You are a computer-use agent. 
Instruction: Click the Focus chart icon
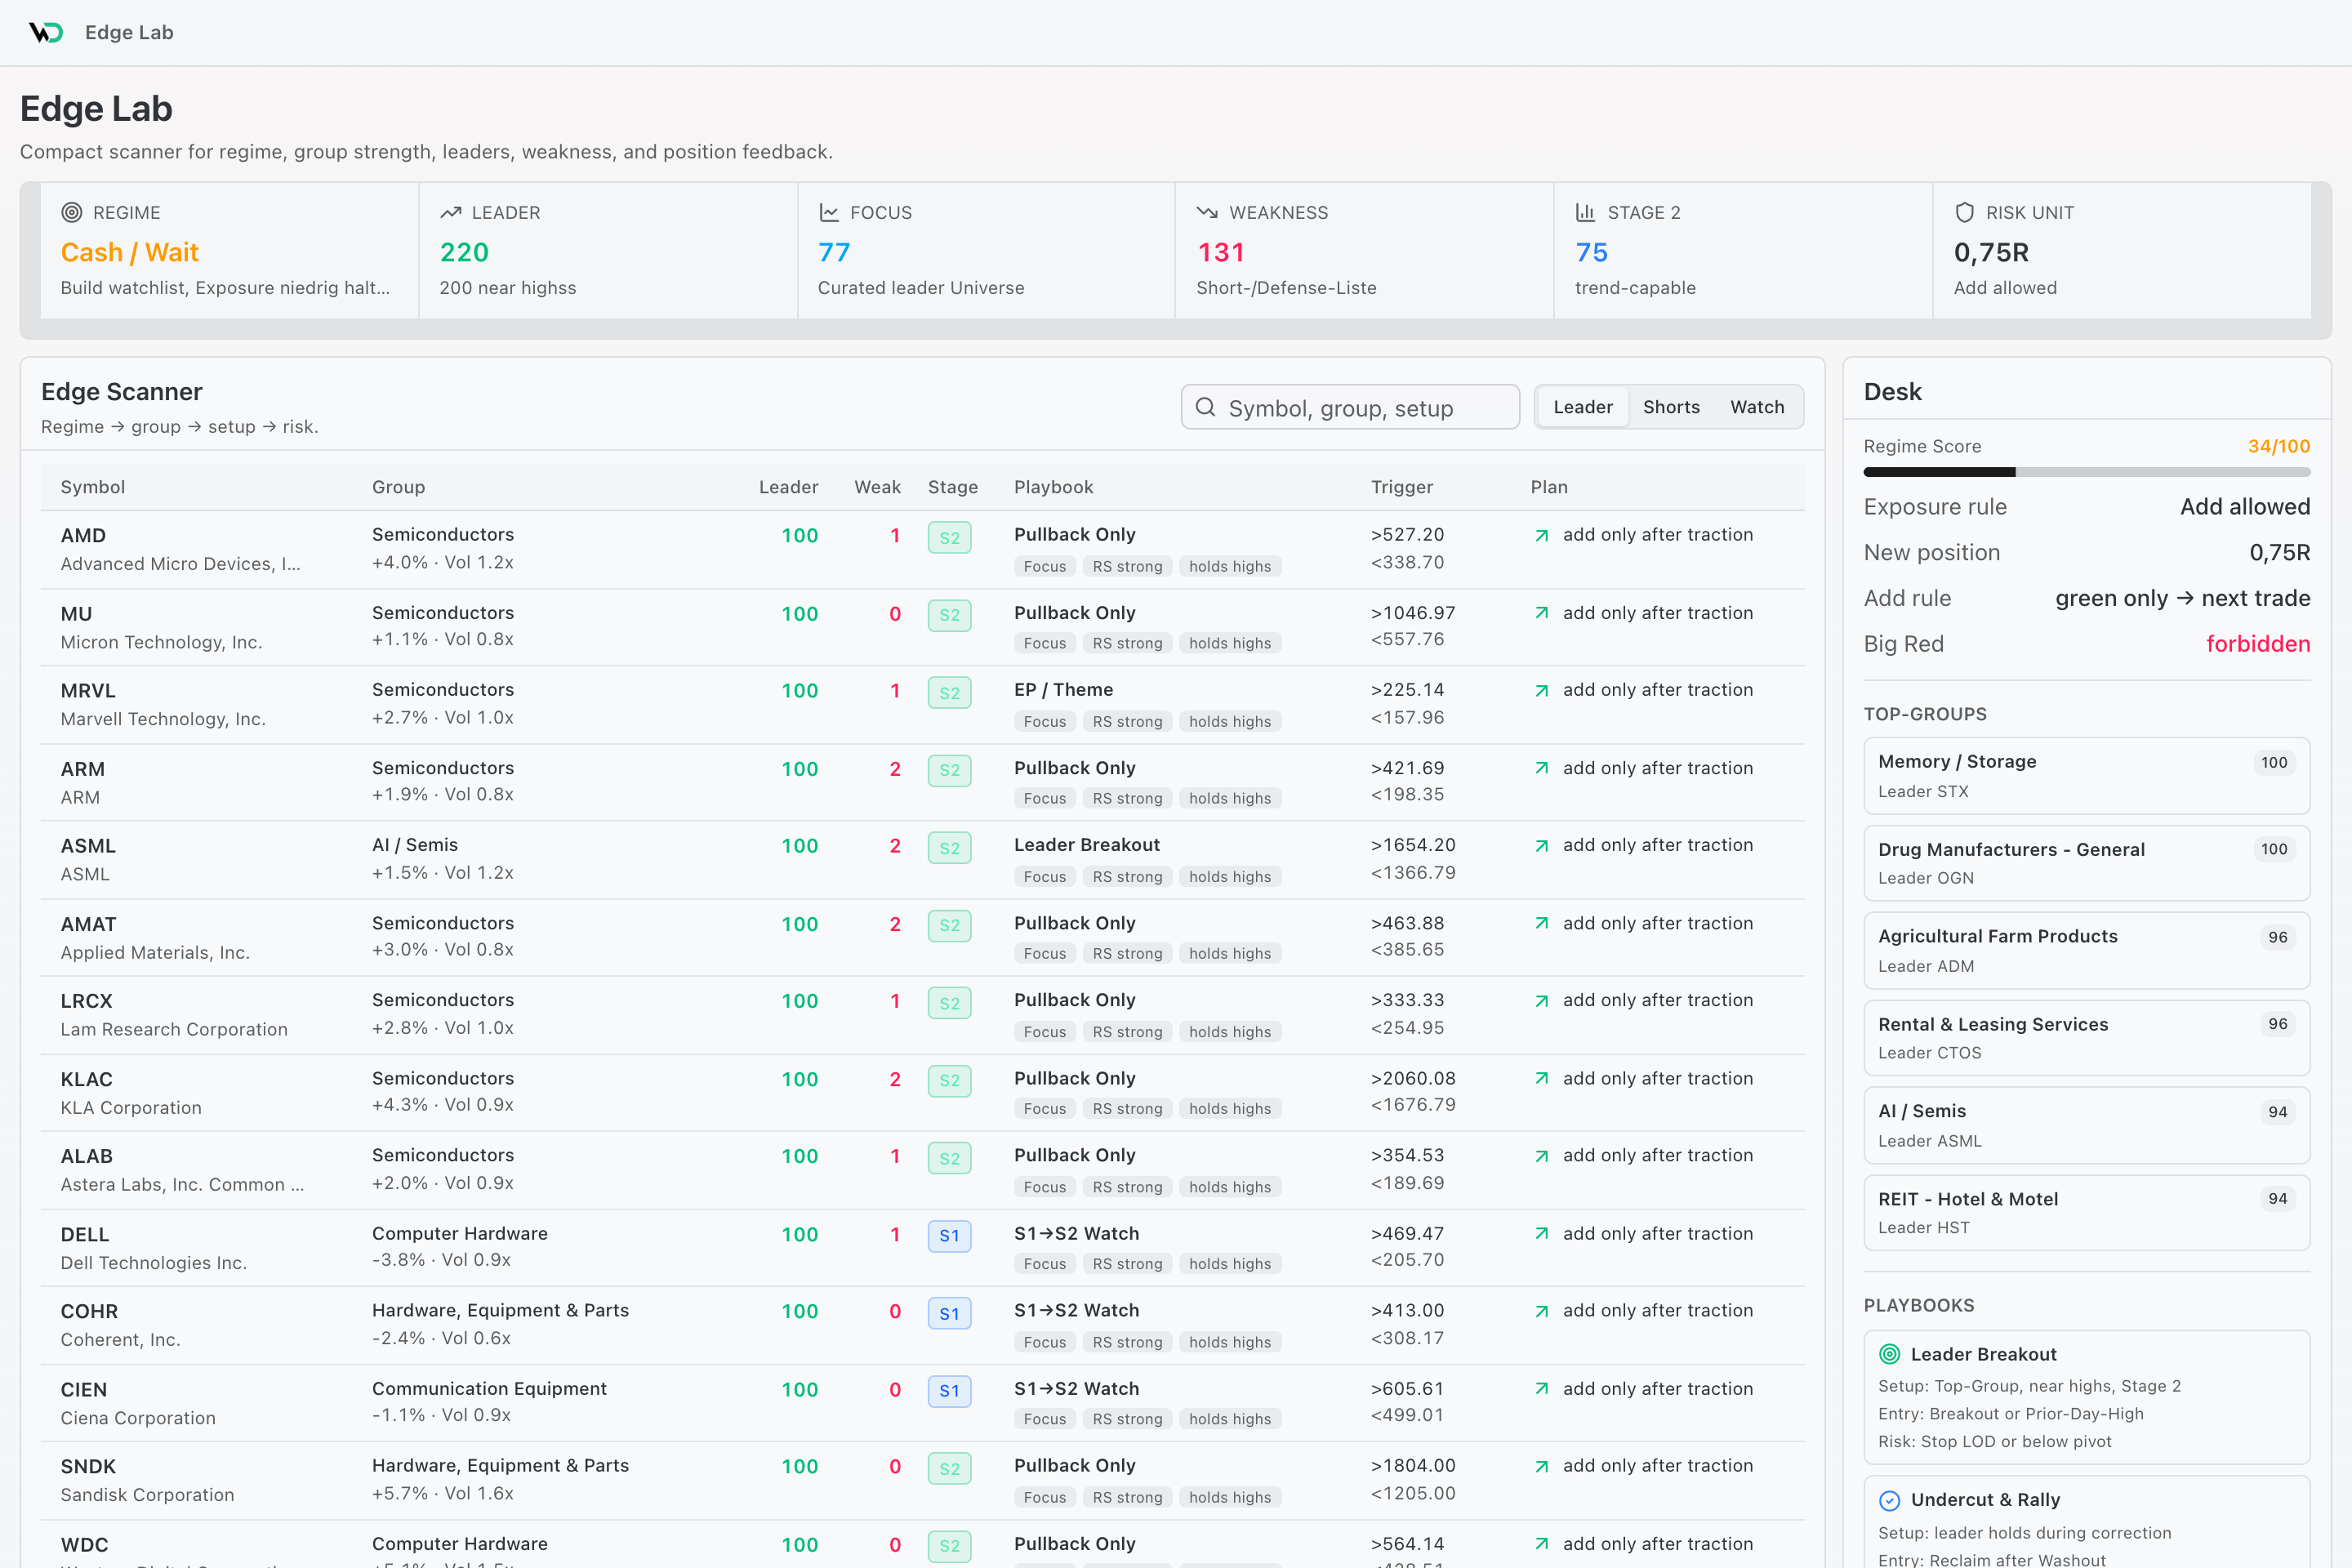pos(829,212)
